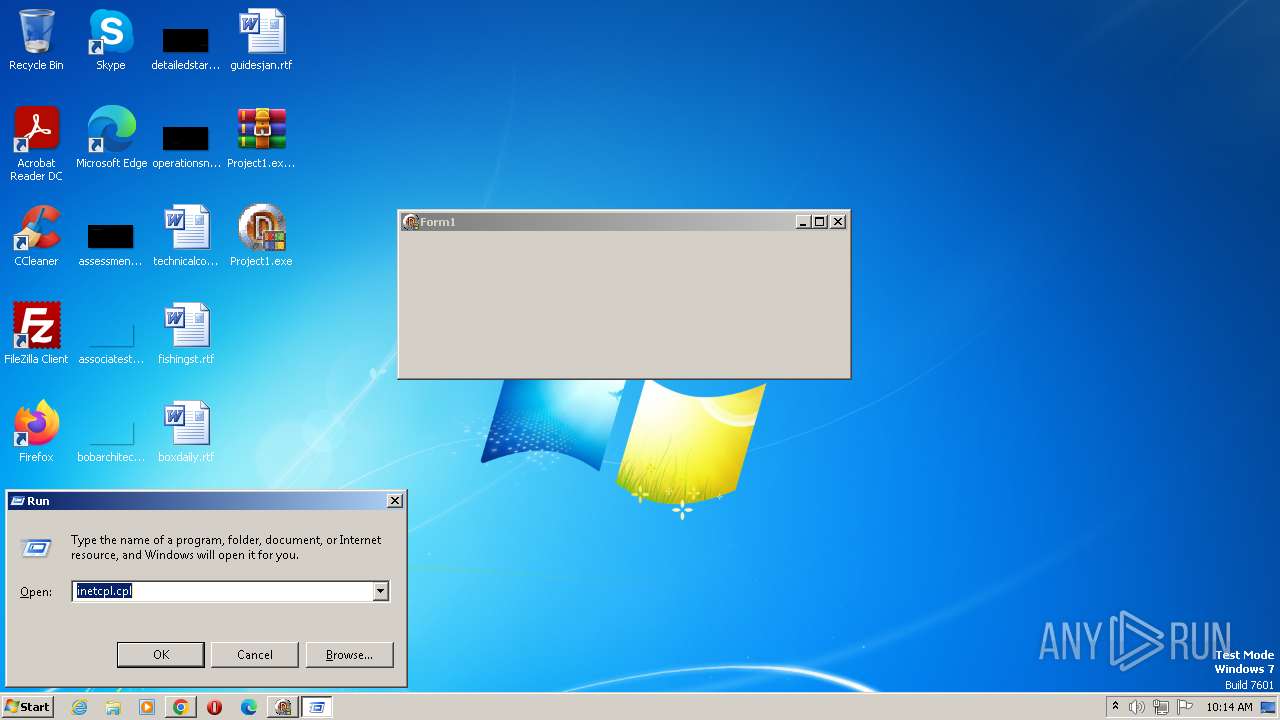Click the clock showing 10:14 AM
1280x720 pixels.
point(1229,707)
